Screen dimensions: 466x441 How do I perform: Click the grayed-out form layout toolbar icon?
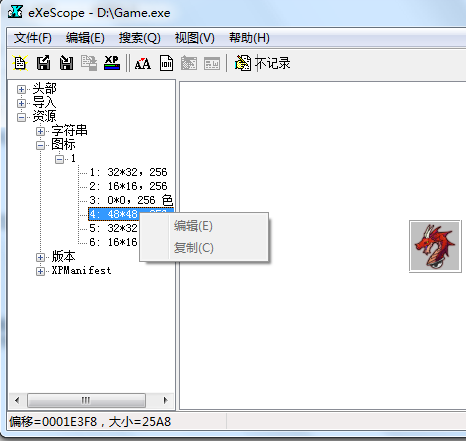(212, 63)
